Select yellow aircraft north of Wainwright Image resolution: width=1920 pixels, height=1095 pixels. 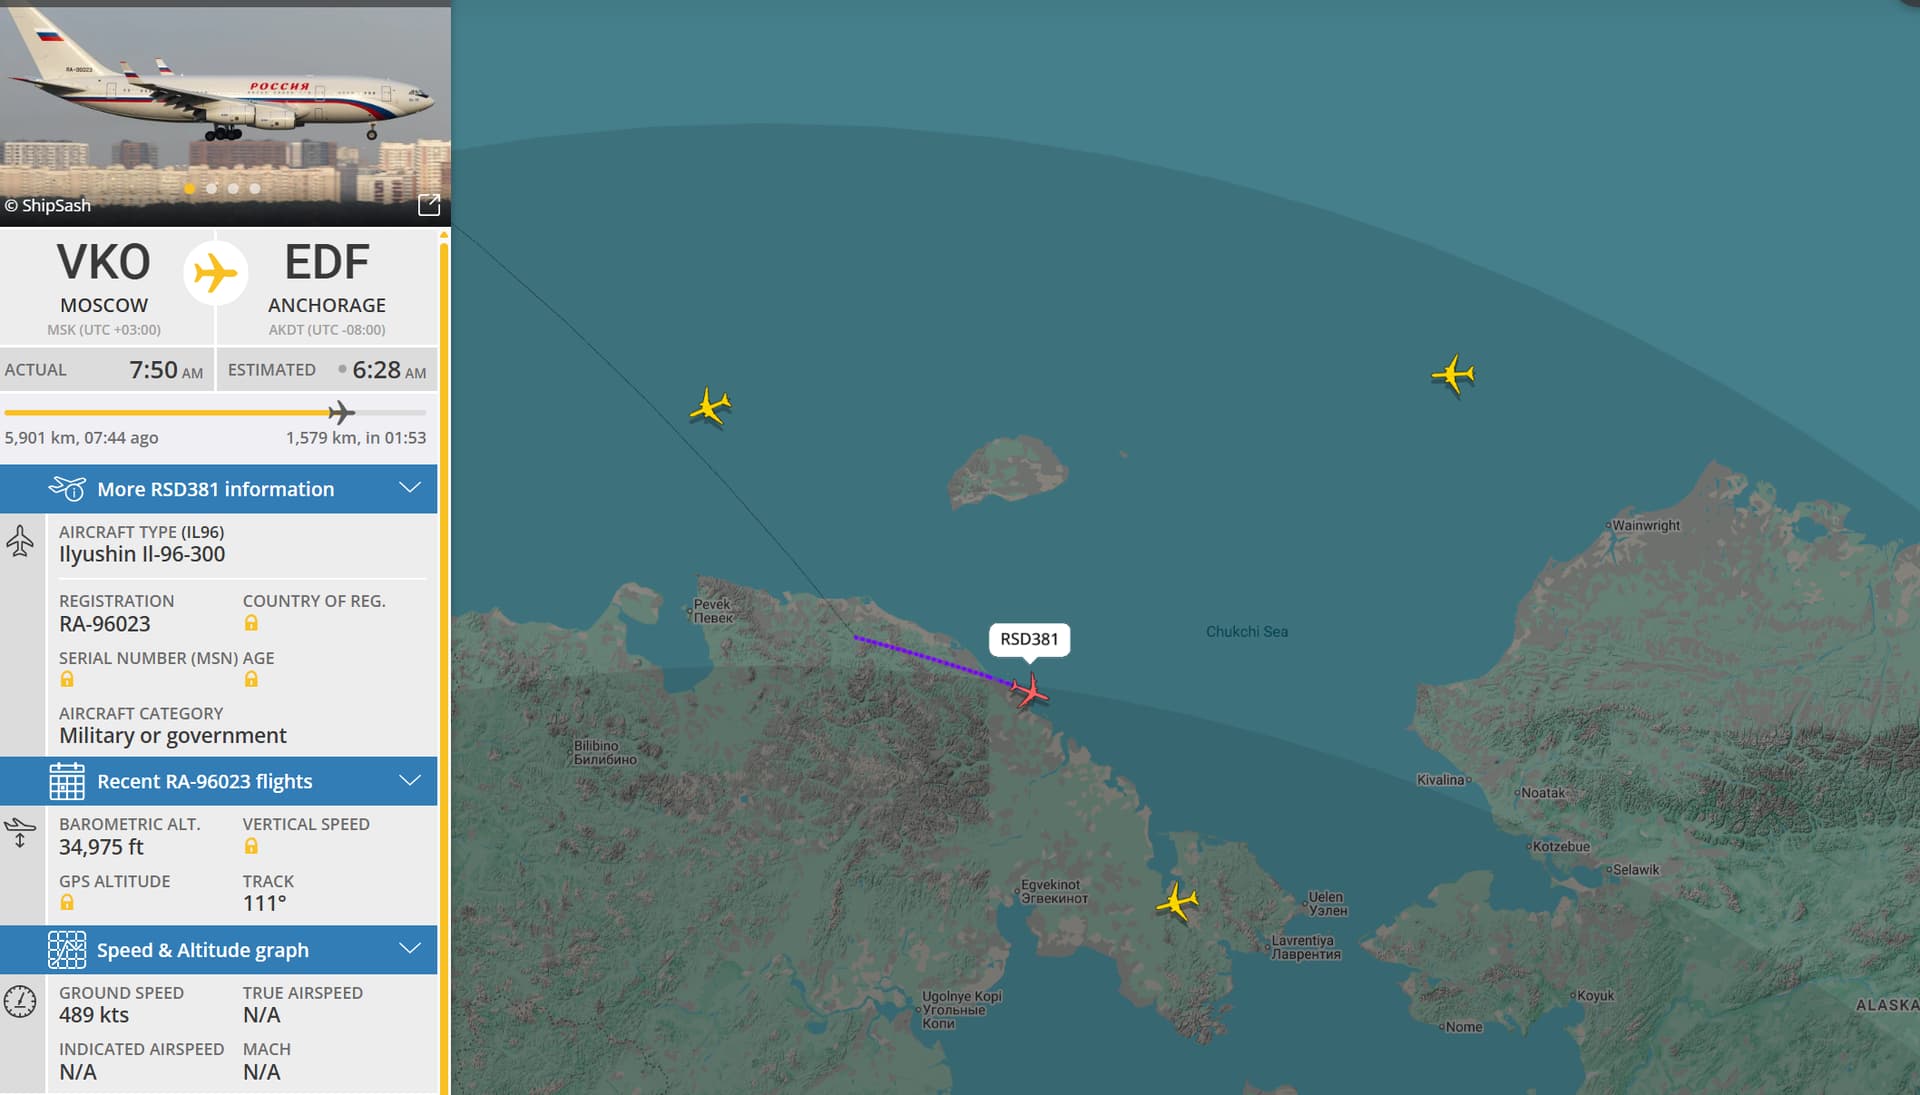[x=1453, y=375]
